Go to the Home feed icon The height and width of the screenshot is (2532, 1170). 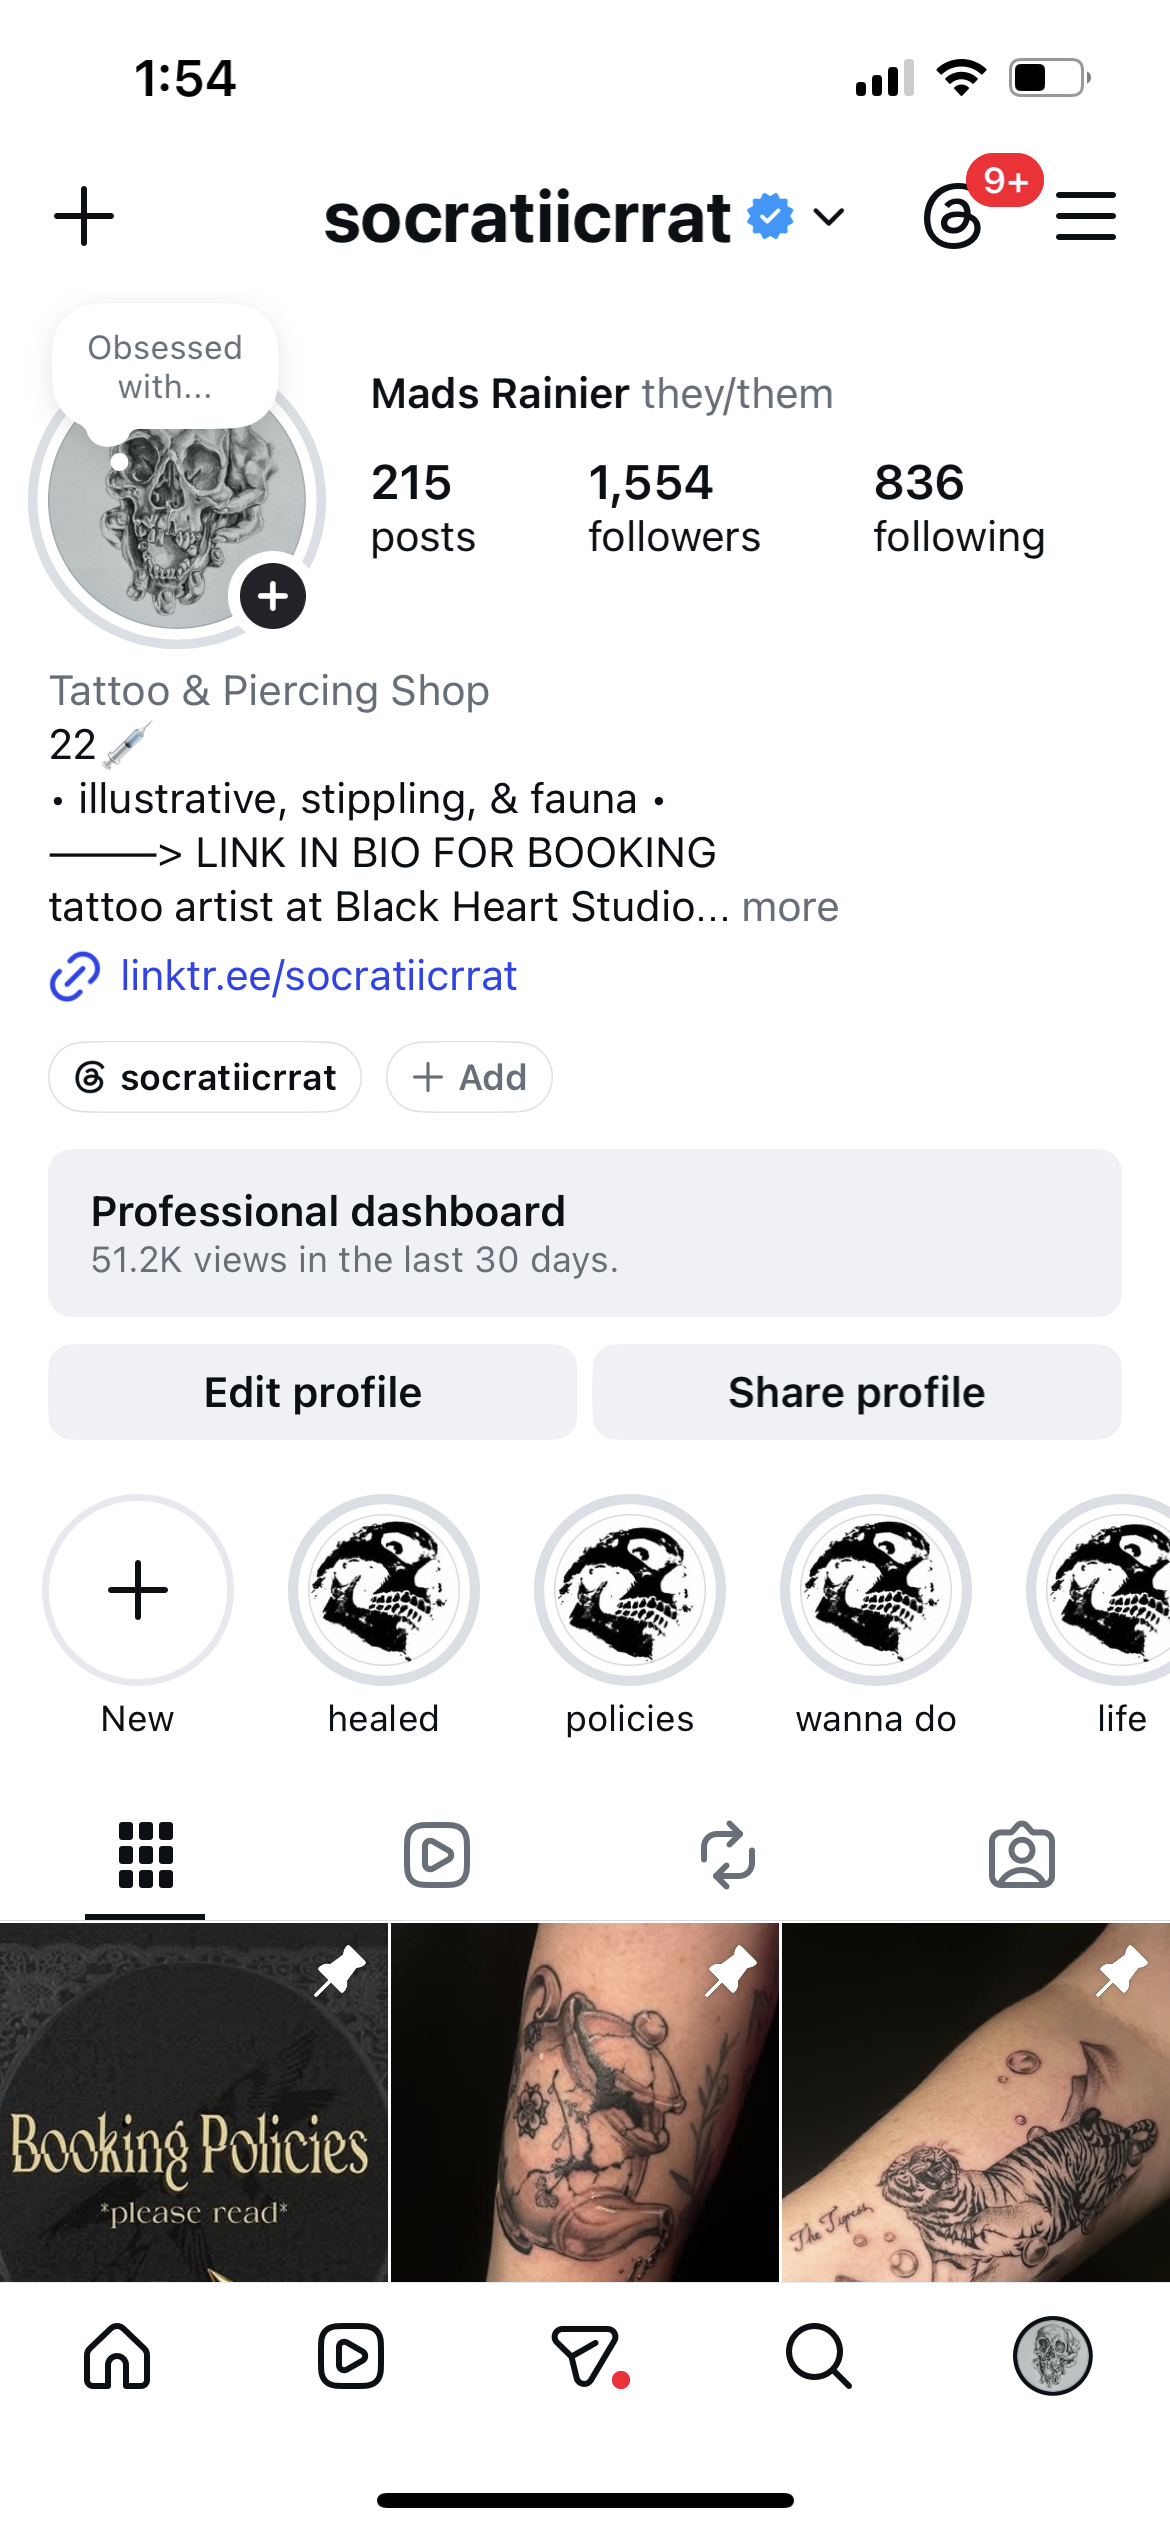click(x=117, y=2355)
